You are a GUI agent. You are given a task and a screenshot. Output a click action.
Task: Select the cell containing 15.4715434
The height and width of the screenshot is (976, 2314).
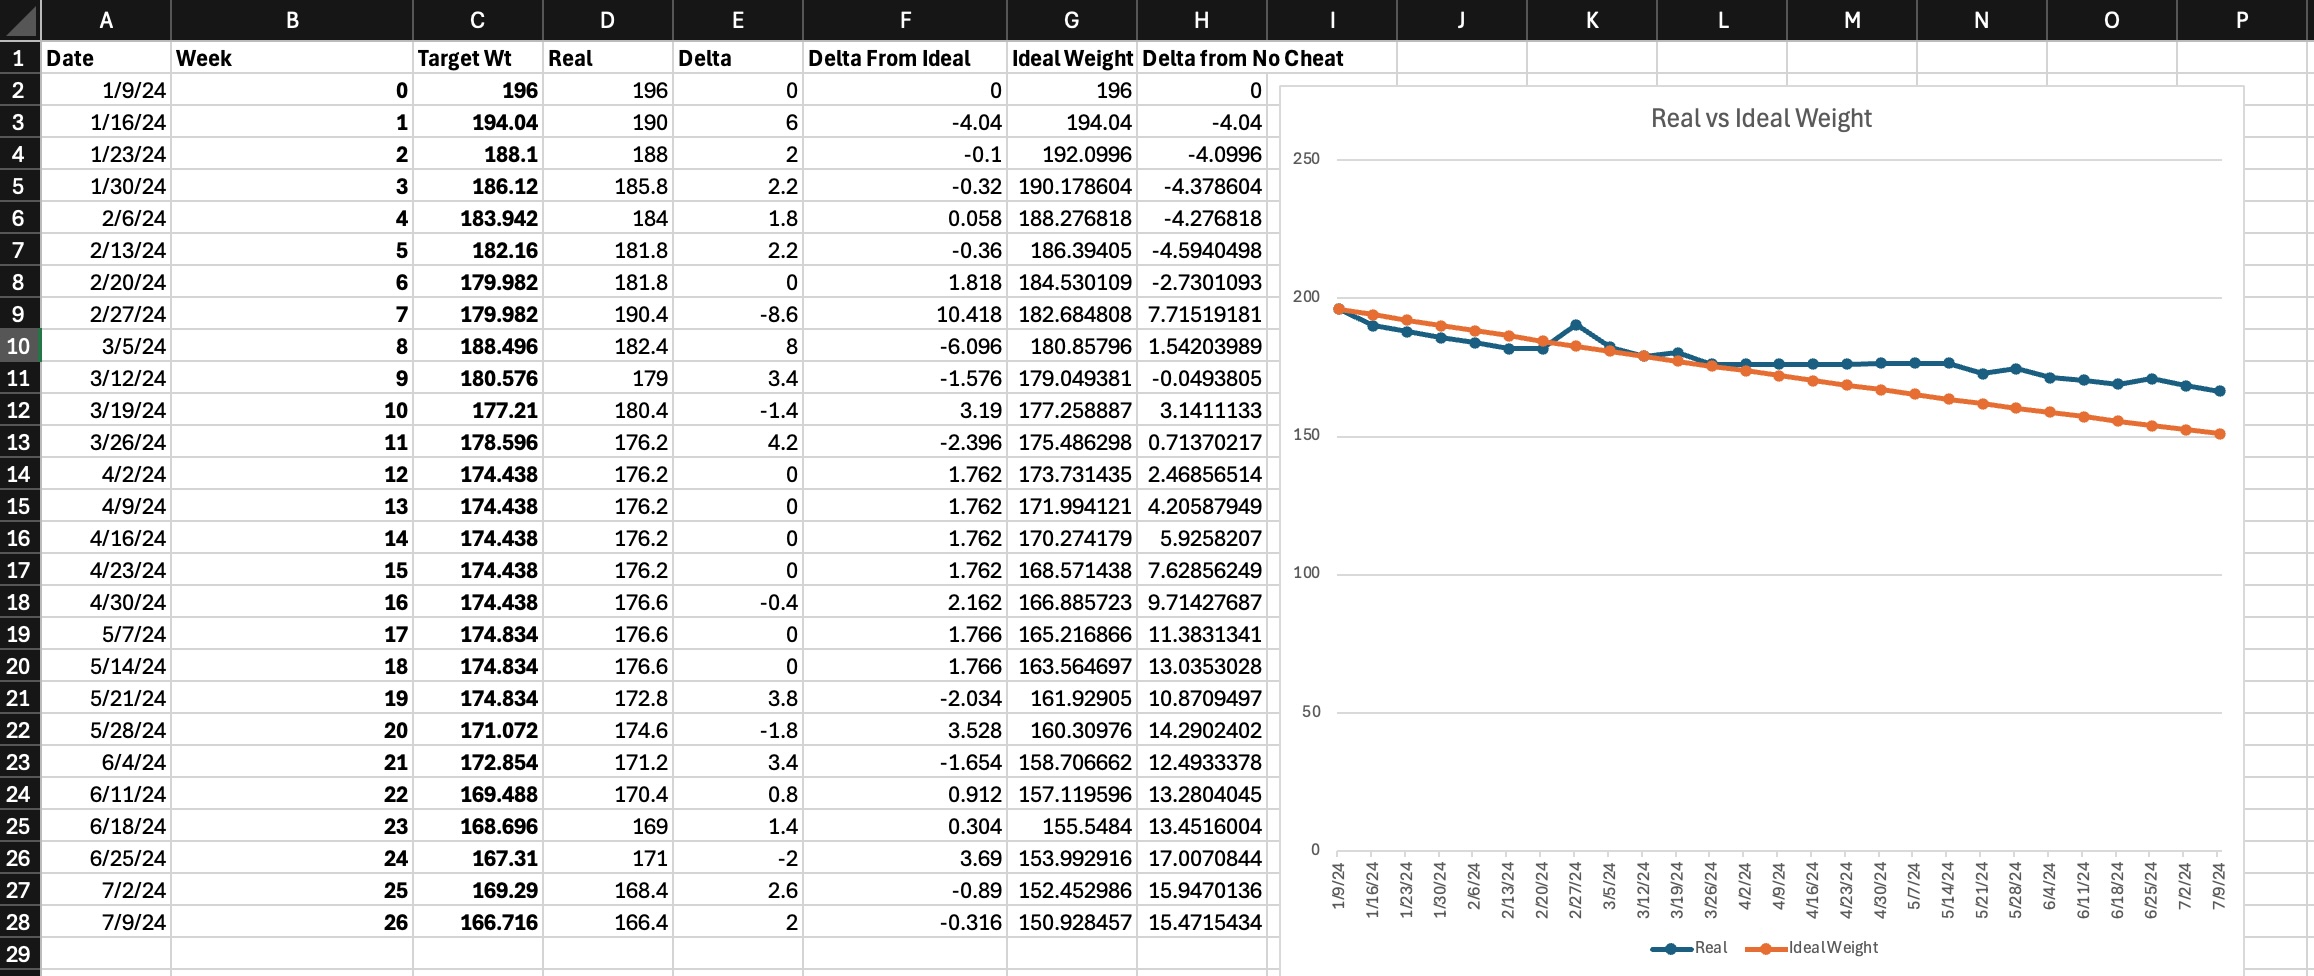point(1201,922)
